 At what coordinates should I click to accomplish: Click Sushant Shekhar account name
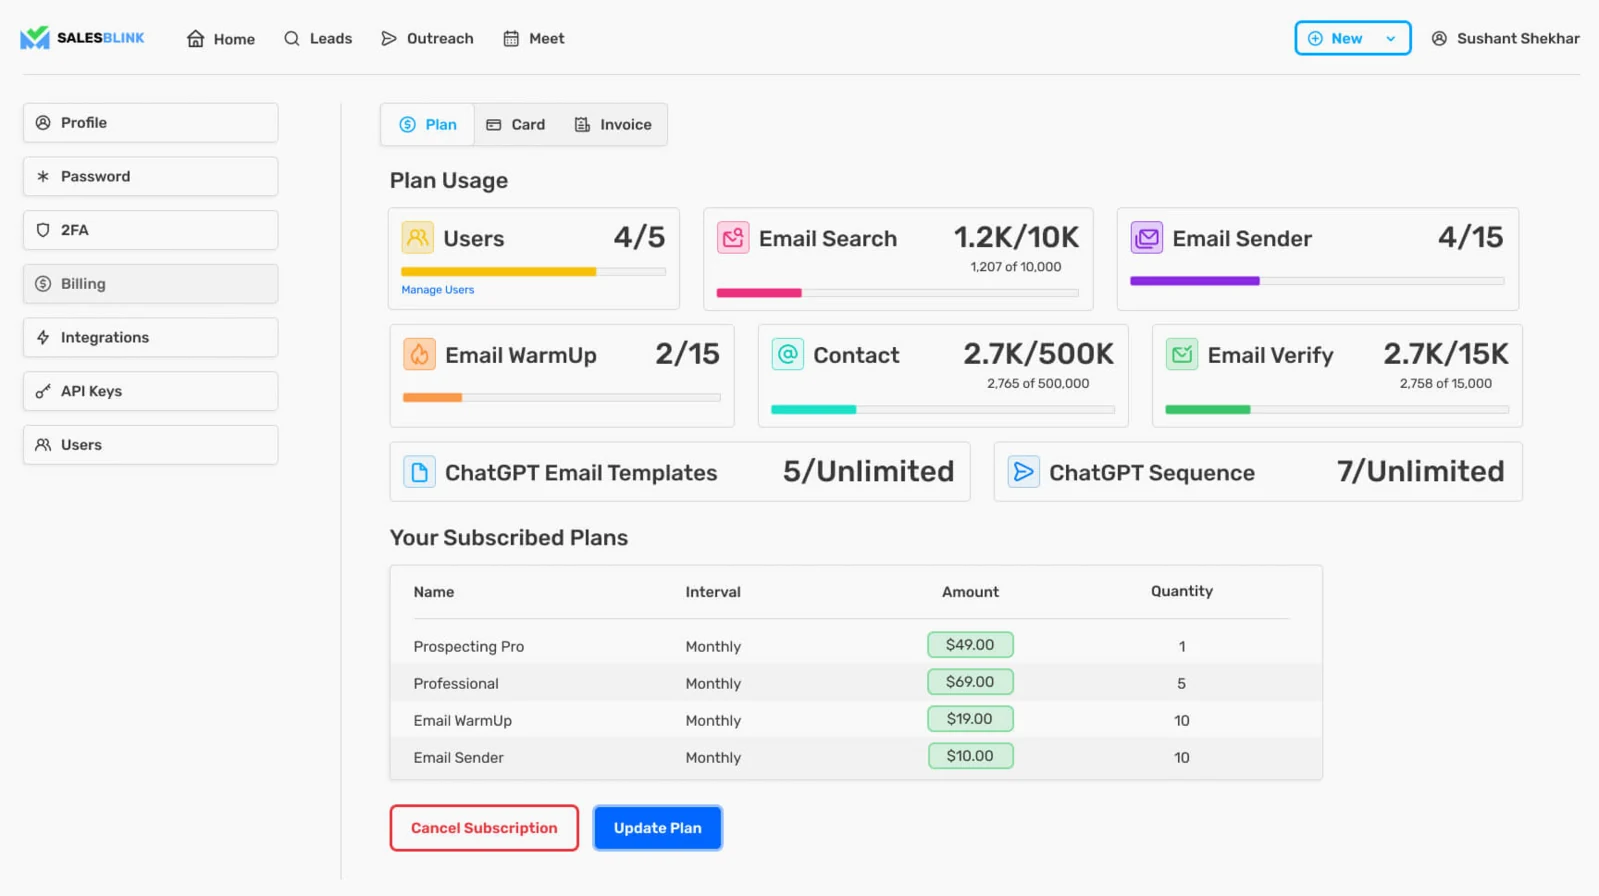[1518, 38]
